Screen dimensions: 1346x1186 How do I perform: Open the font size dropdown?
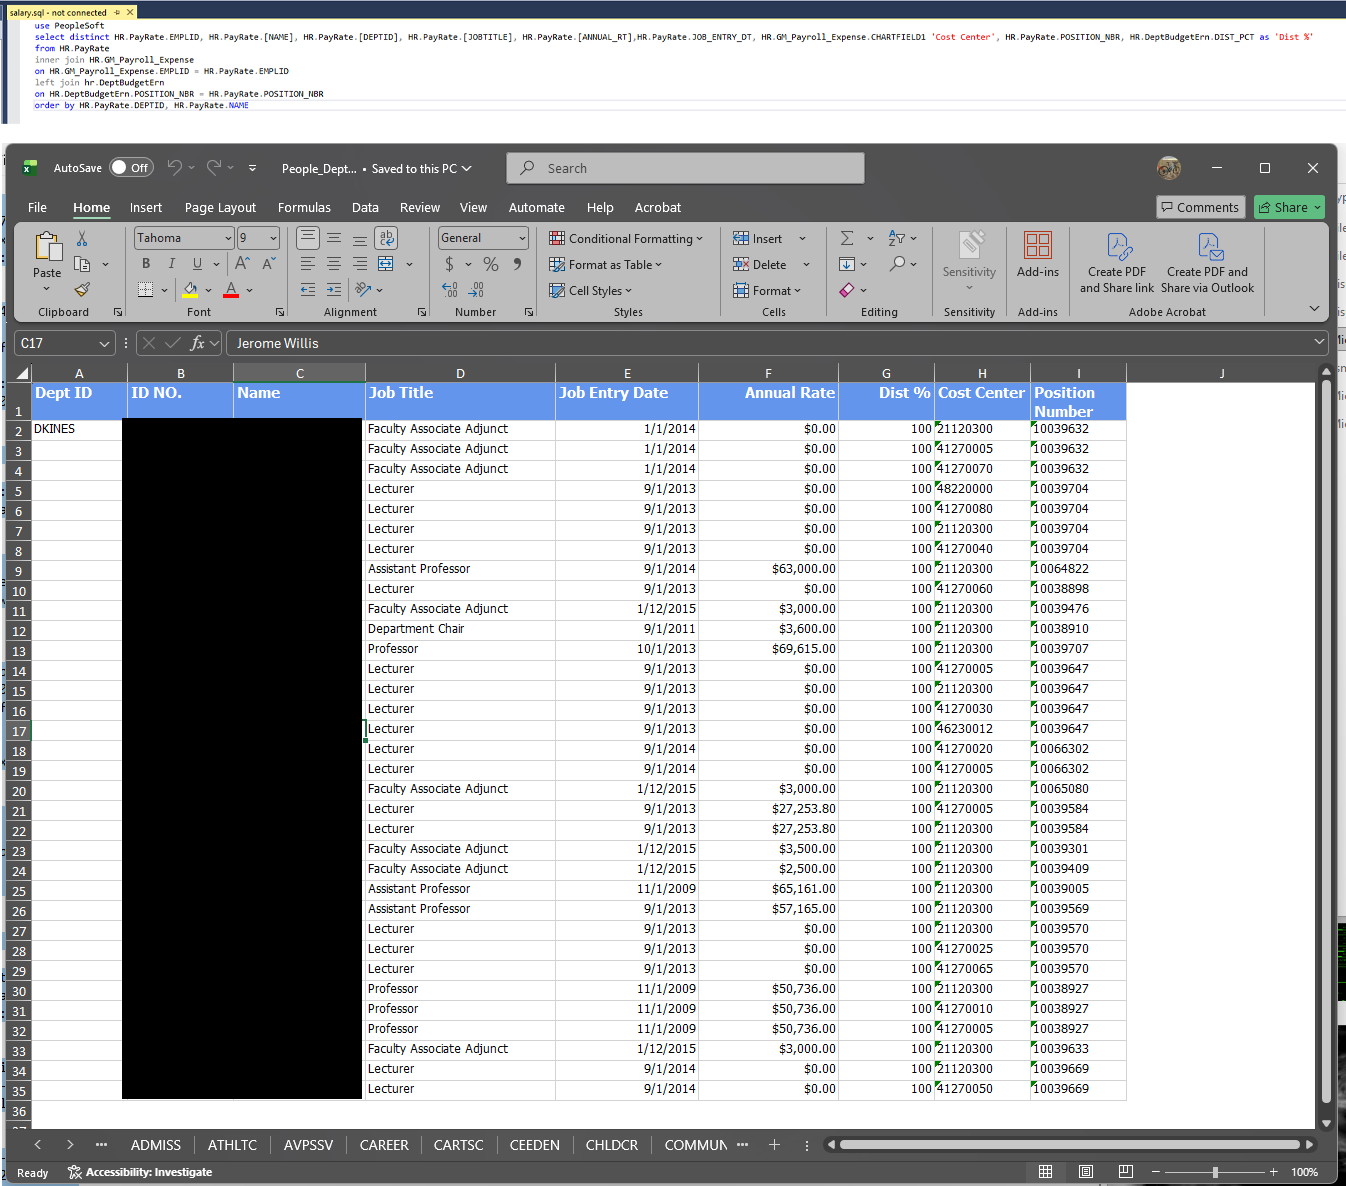(x=273, y=238)
